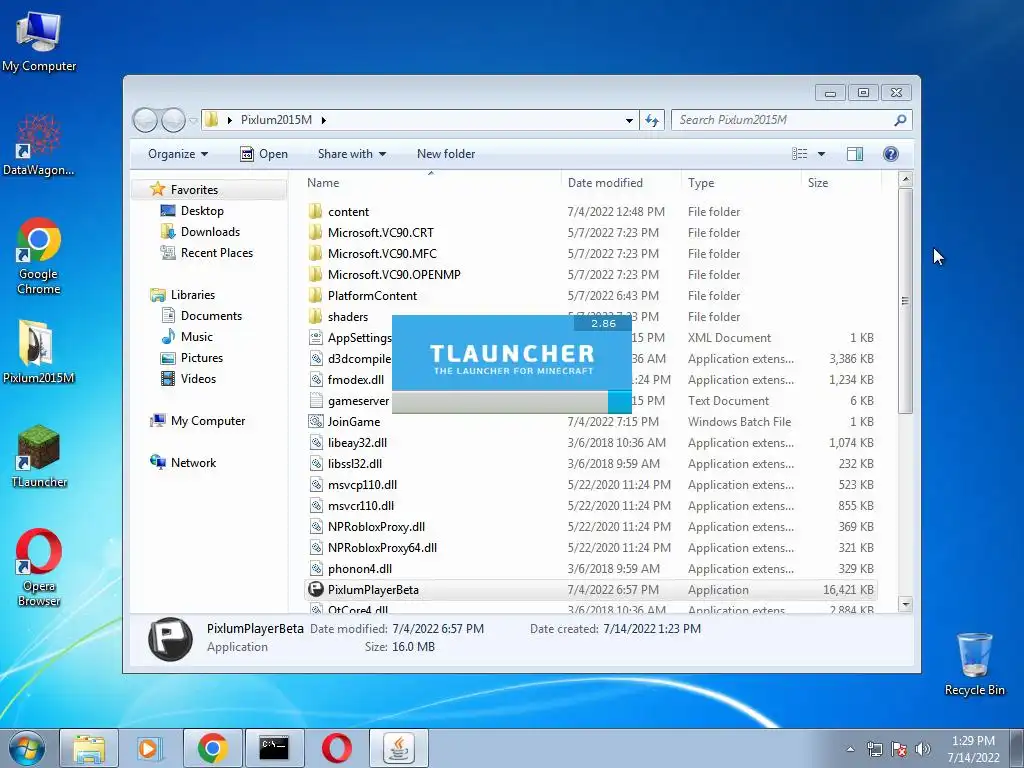The image size is (1024, 768).
Task: Click Explorer Forward navigation button
Action: pyautogui.click(x=173, y=120)
